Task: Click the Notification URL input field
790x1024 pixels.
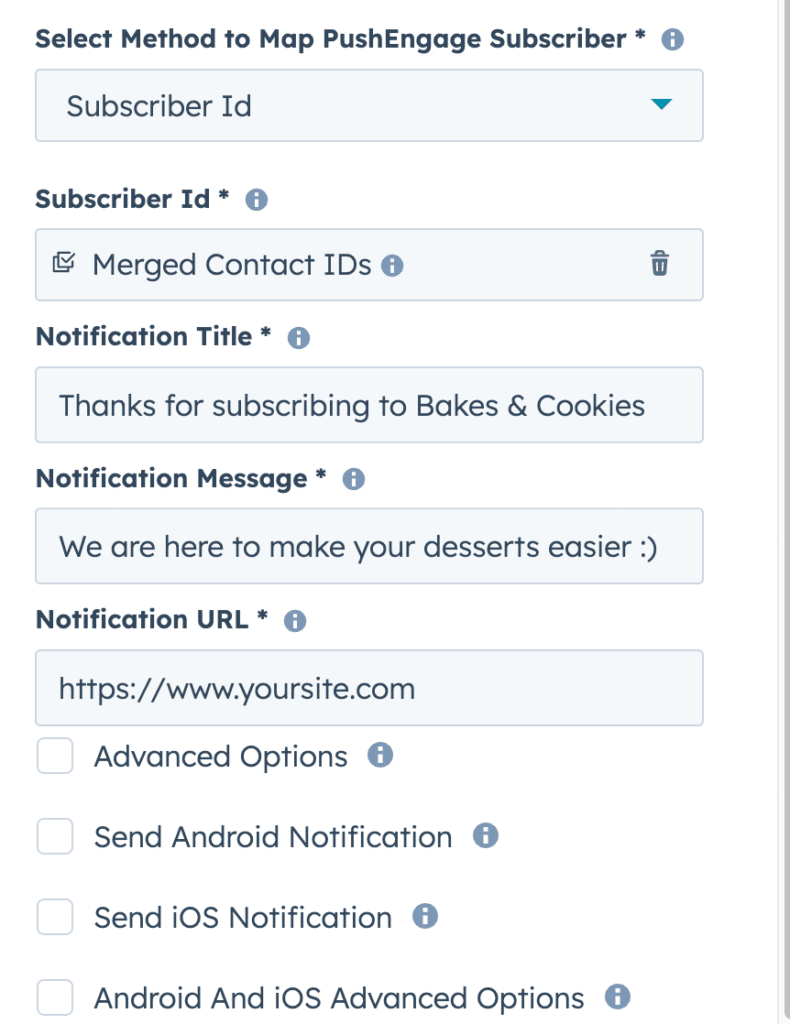Action: tap(369, 688)
